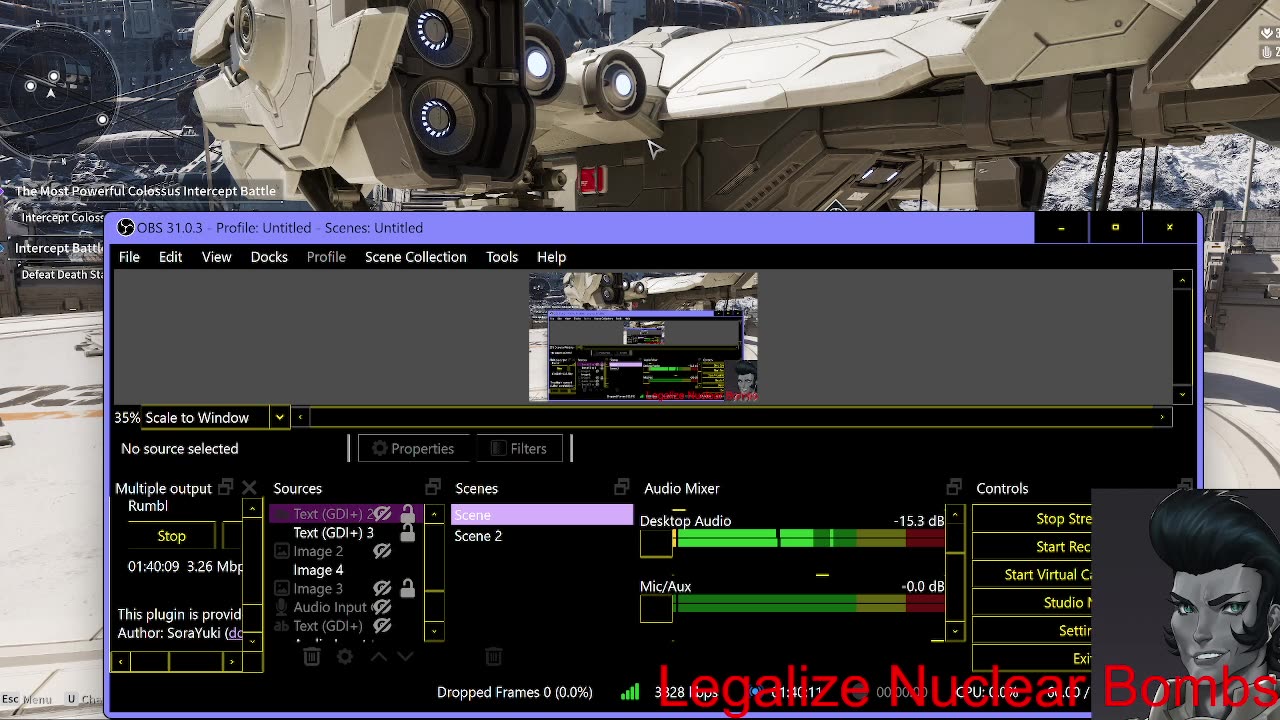
Task: Remove selected source with trash icon
Action: click(x=311, y=656)
